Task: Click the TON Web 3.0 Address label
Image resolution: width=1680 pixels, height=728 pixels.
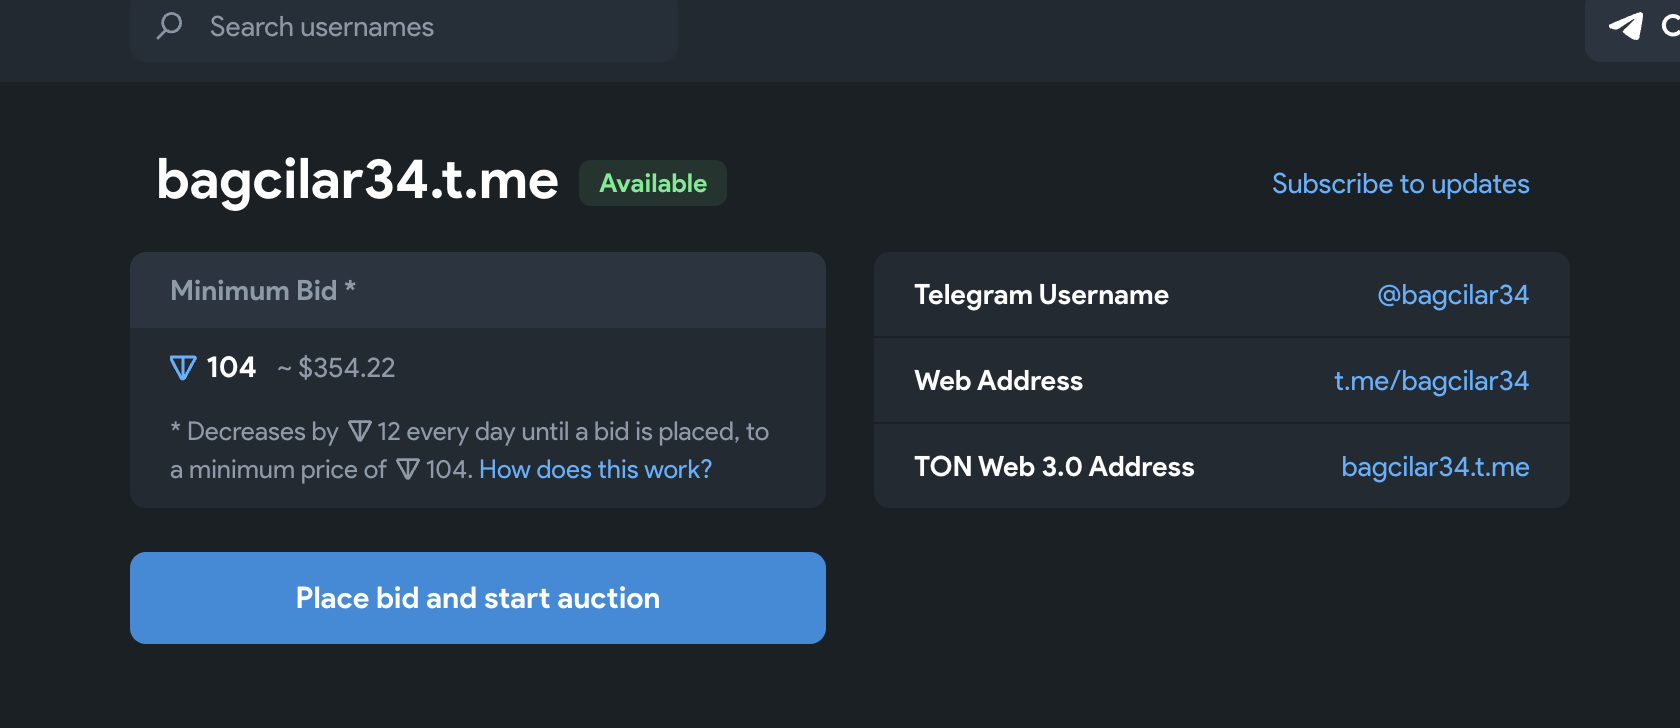Action: [x=1054, y=467]
